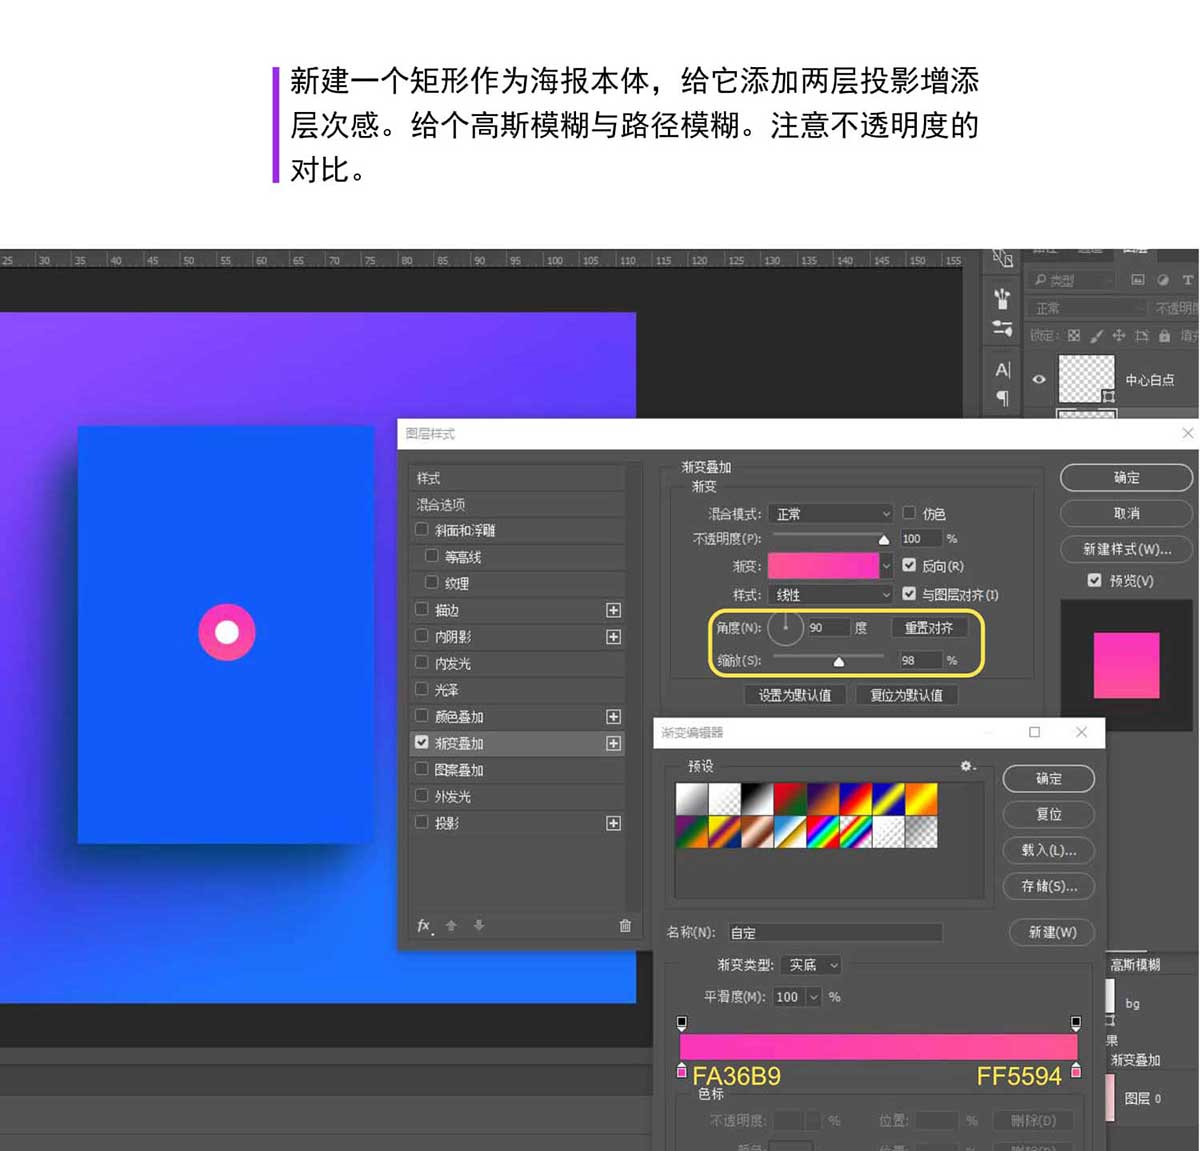Open the Character panel icon
This screenshot has height=1151, width=1200.
[x=1002, y=369]
